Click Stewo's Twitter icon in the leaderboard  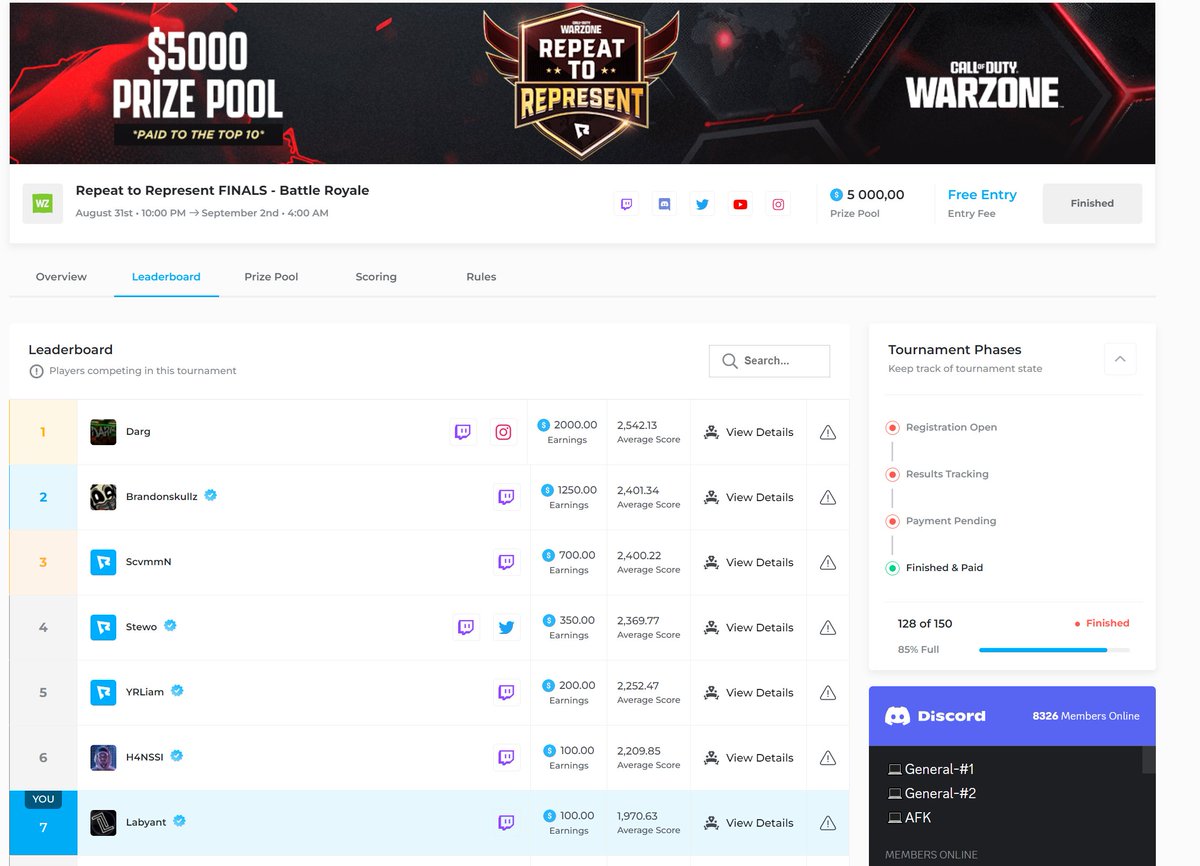(x=507, y=627)
